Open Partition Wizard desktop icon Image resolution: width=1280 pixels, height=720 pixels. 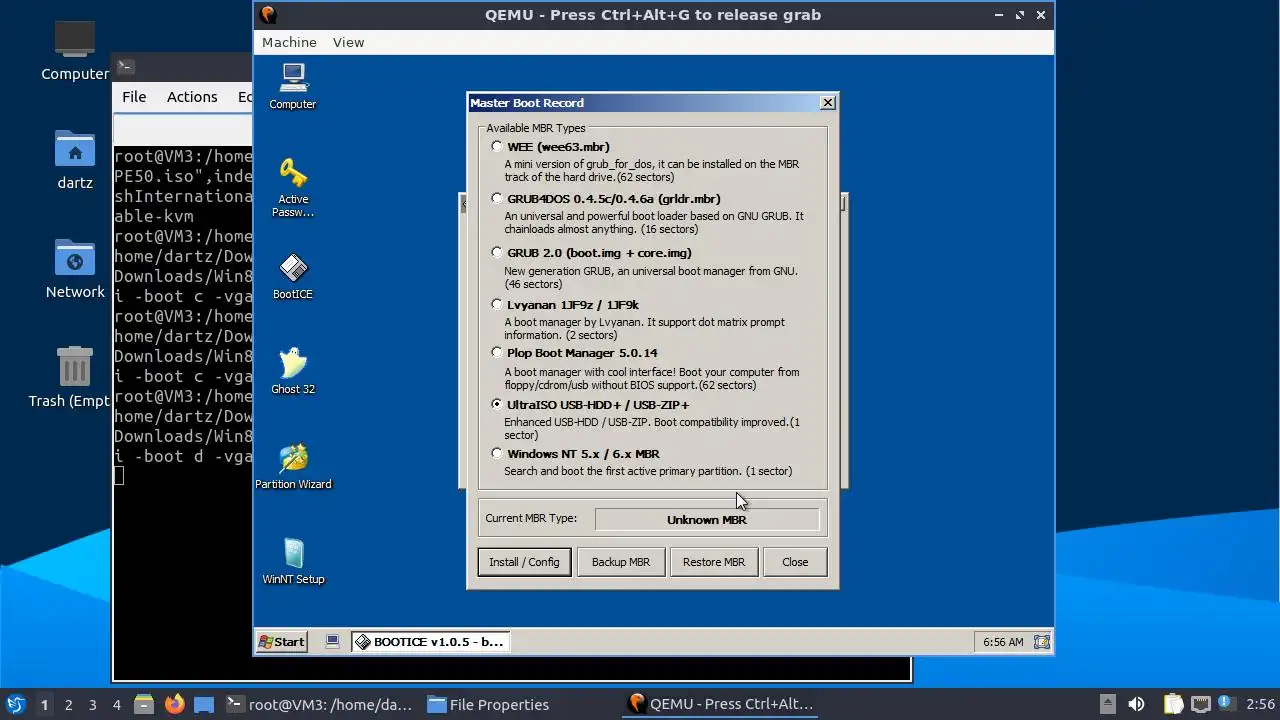(x=293, y=466)
